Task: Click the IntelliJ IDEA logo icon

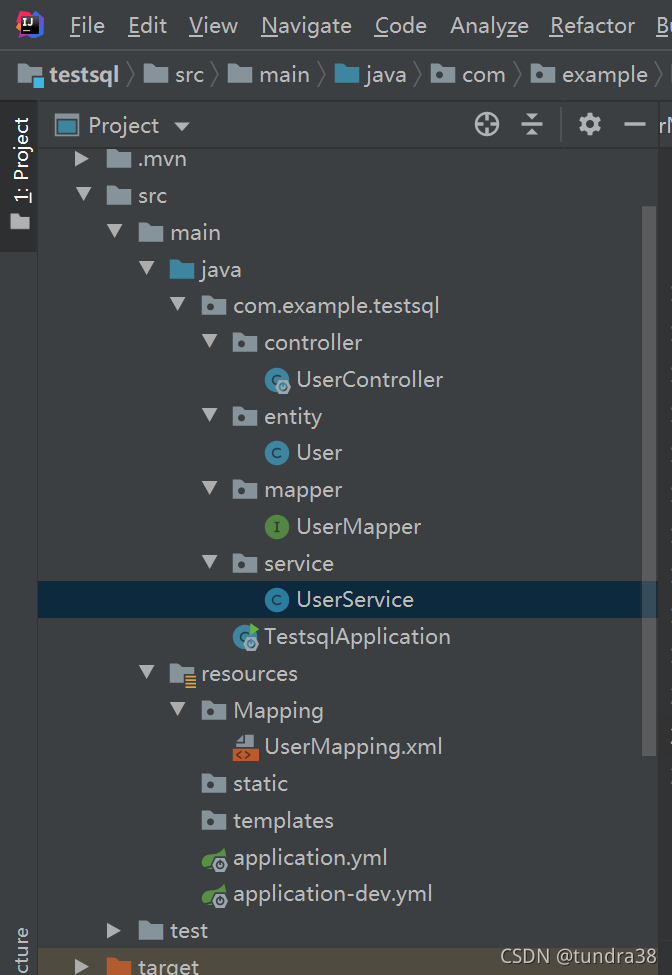Action: point(29,25)
